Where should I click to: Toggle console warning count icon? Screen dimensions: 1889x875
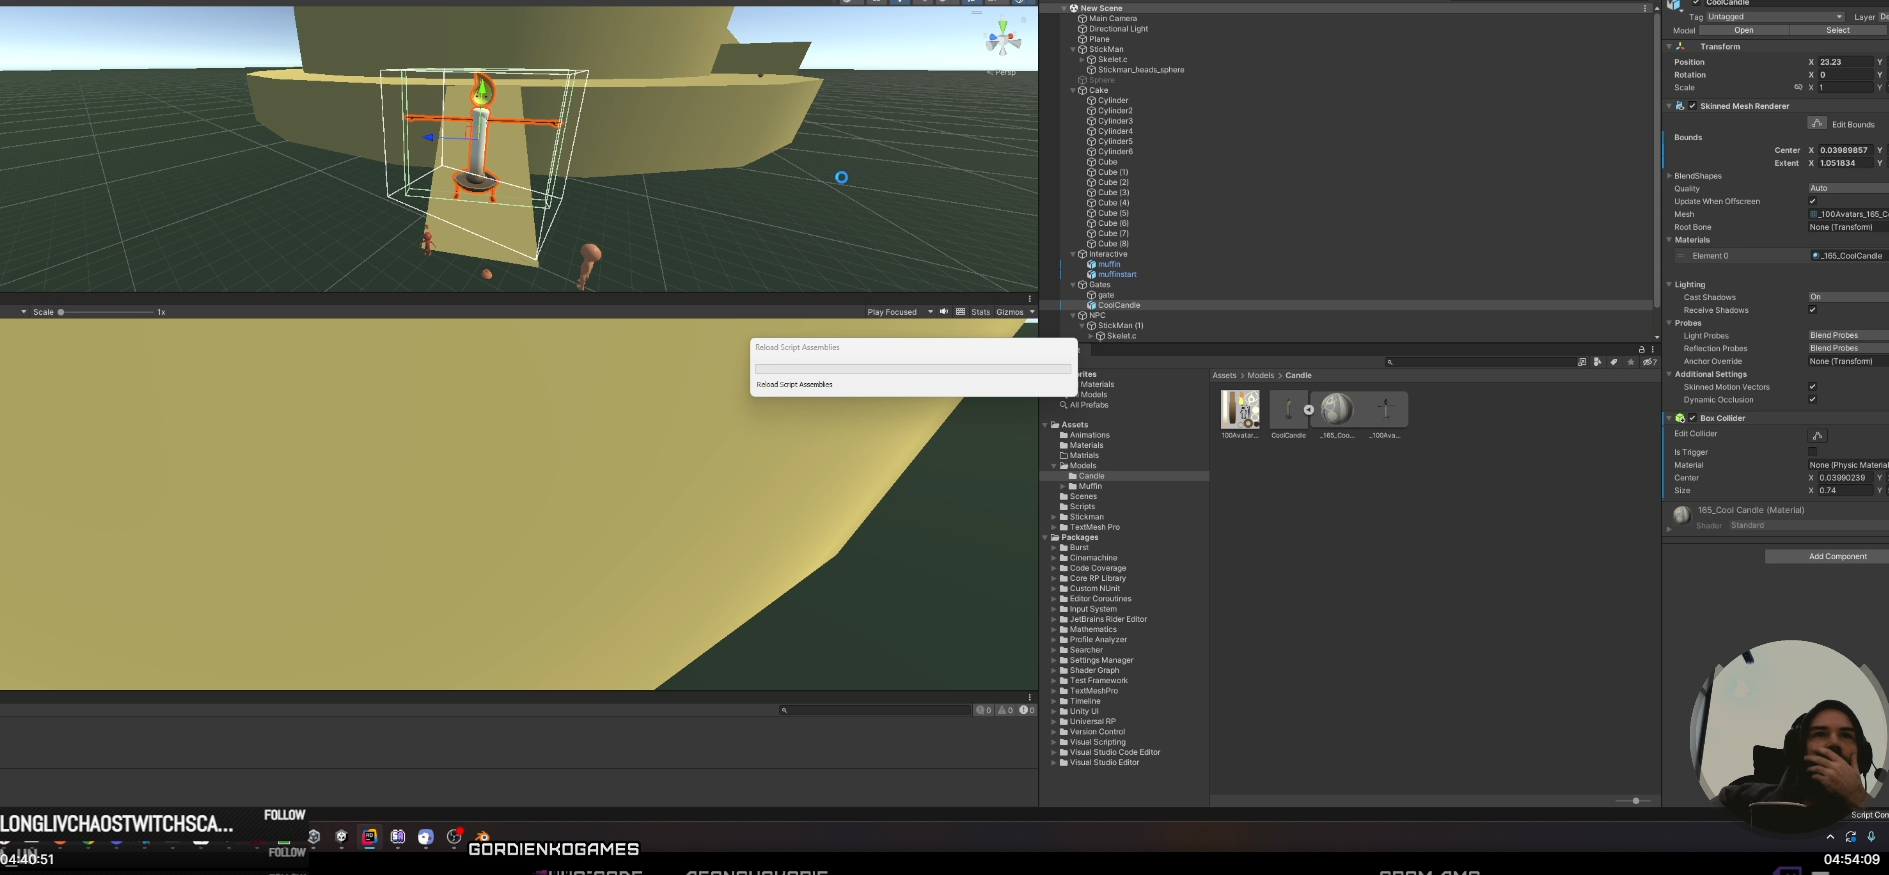click(x=1005, y=710)
